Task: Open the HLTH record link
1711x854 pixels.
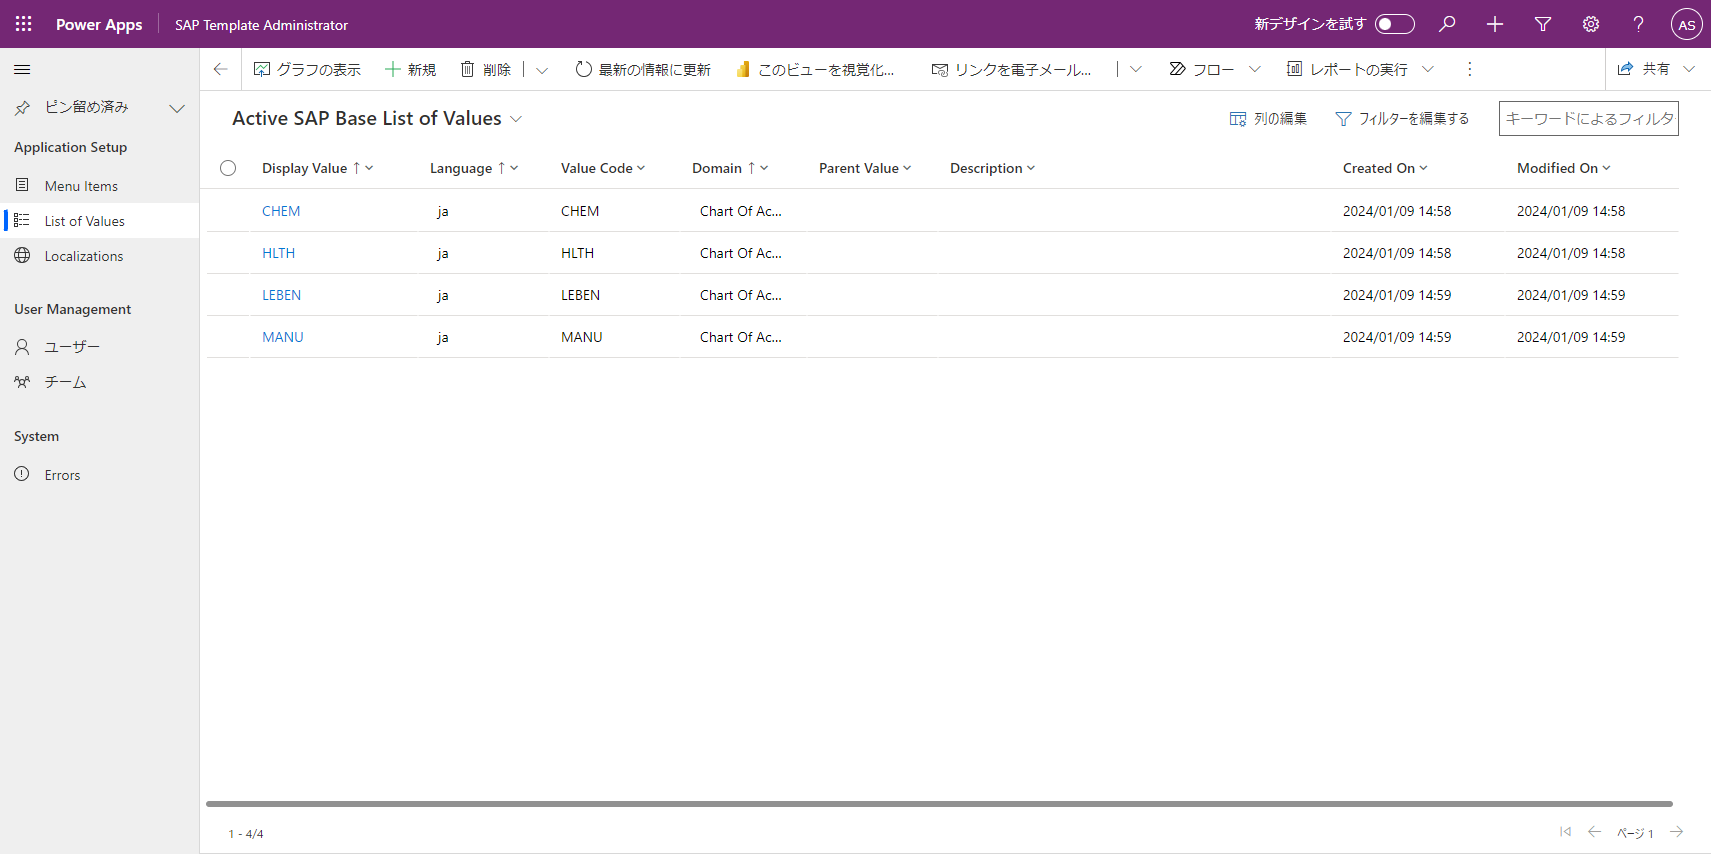Action: click(x=278, y=253)
